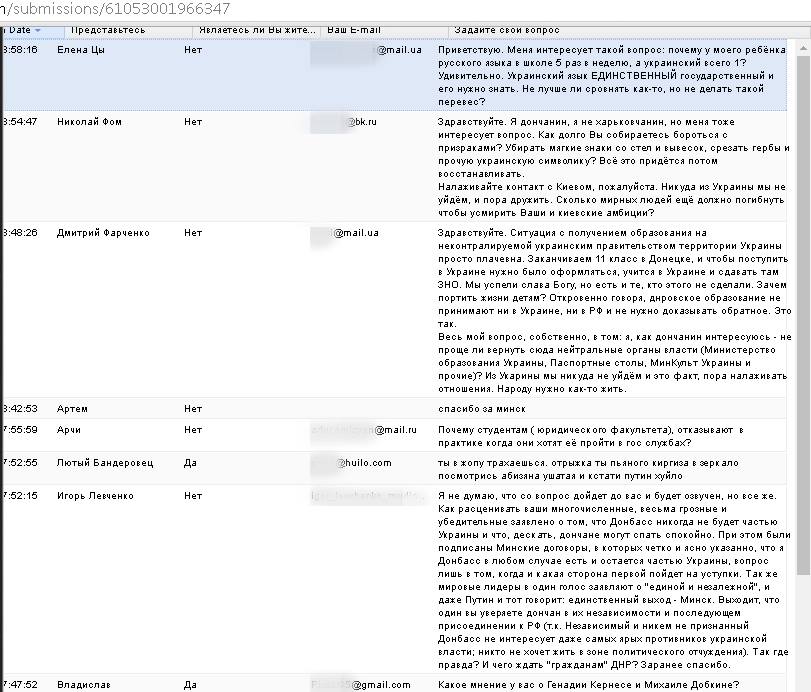This screenshot has width=811, height=692.
Task: Click the 'Нет' value in Елена Цы row
Action: (x=193, y=49)
